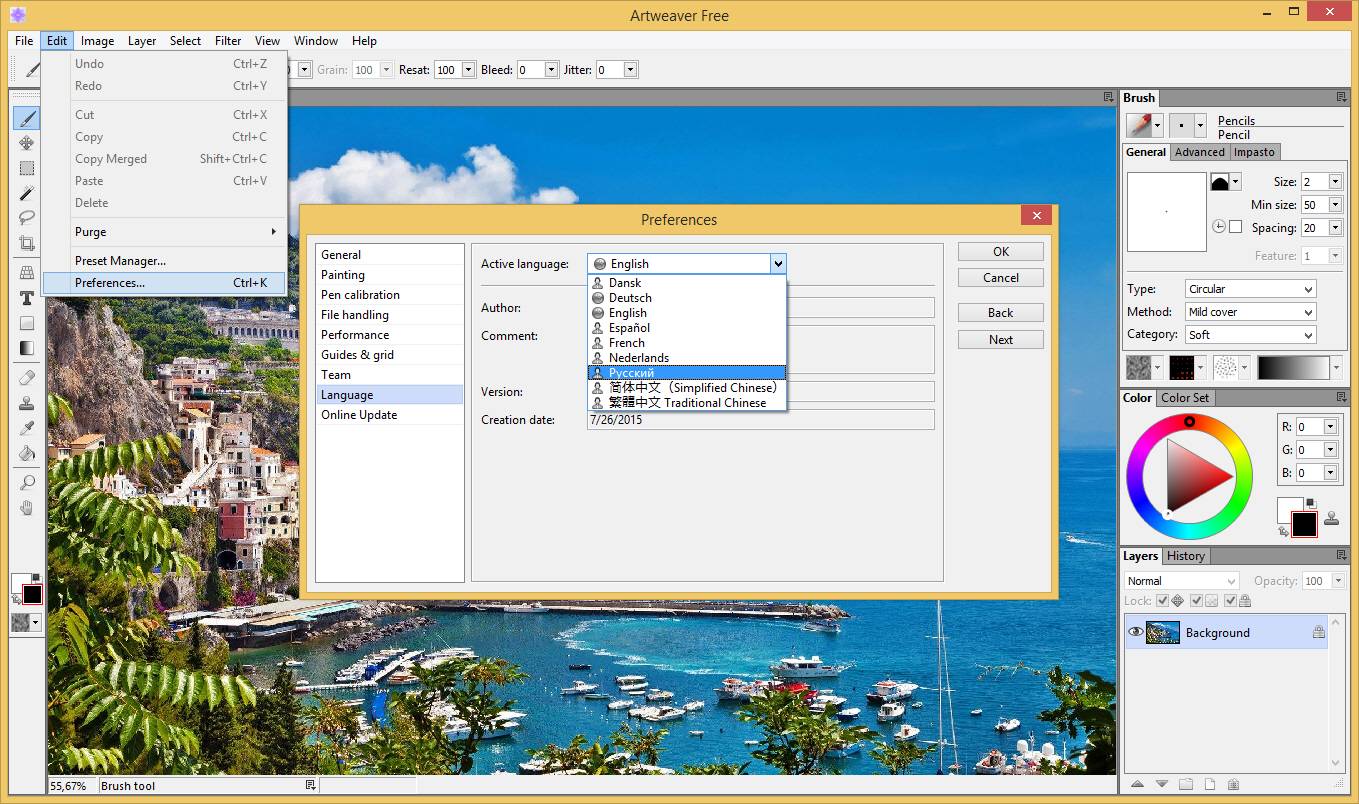Click the new layer group folder icon
Screen dimensions: 1359x804
point(1185,784)
